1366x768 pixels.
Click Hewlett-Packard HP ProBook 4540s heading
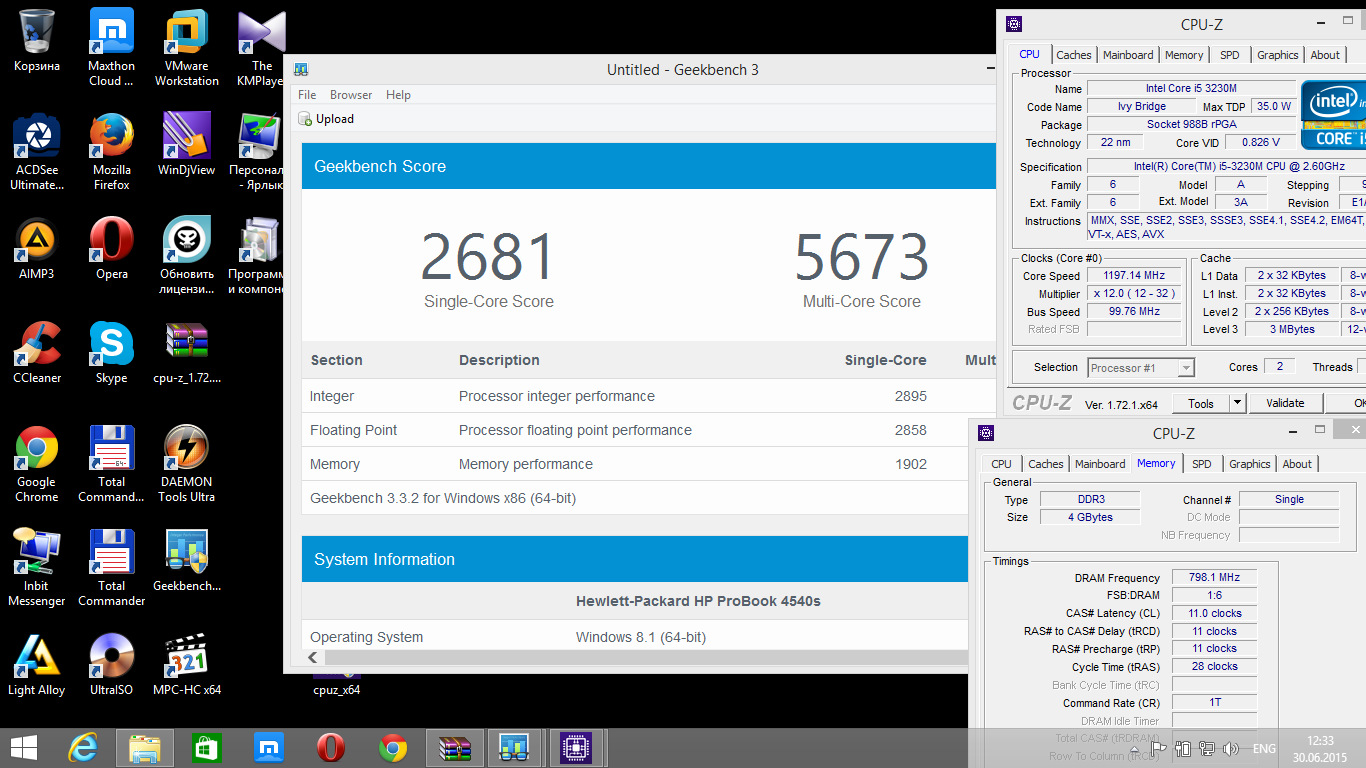point(698,601)
